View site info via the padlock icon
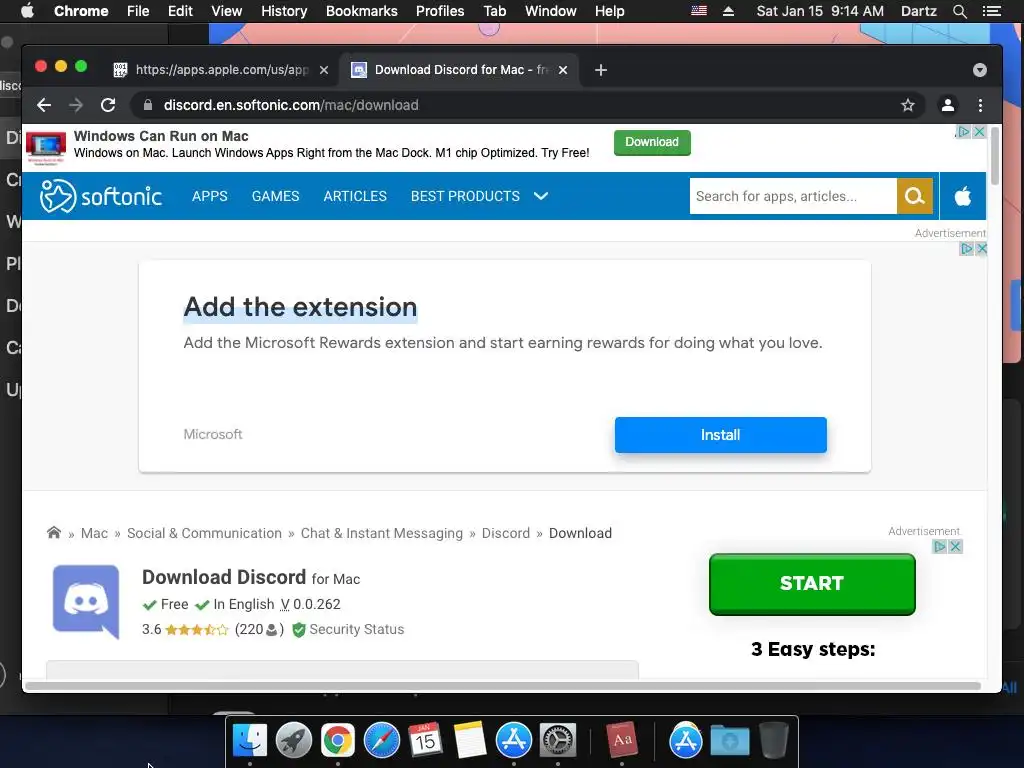 point(148,105)
